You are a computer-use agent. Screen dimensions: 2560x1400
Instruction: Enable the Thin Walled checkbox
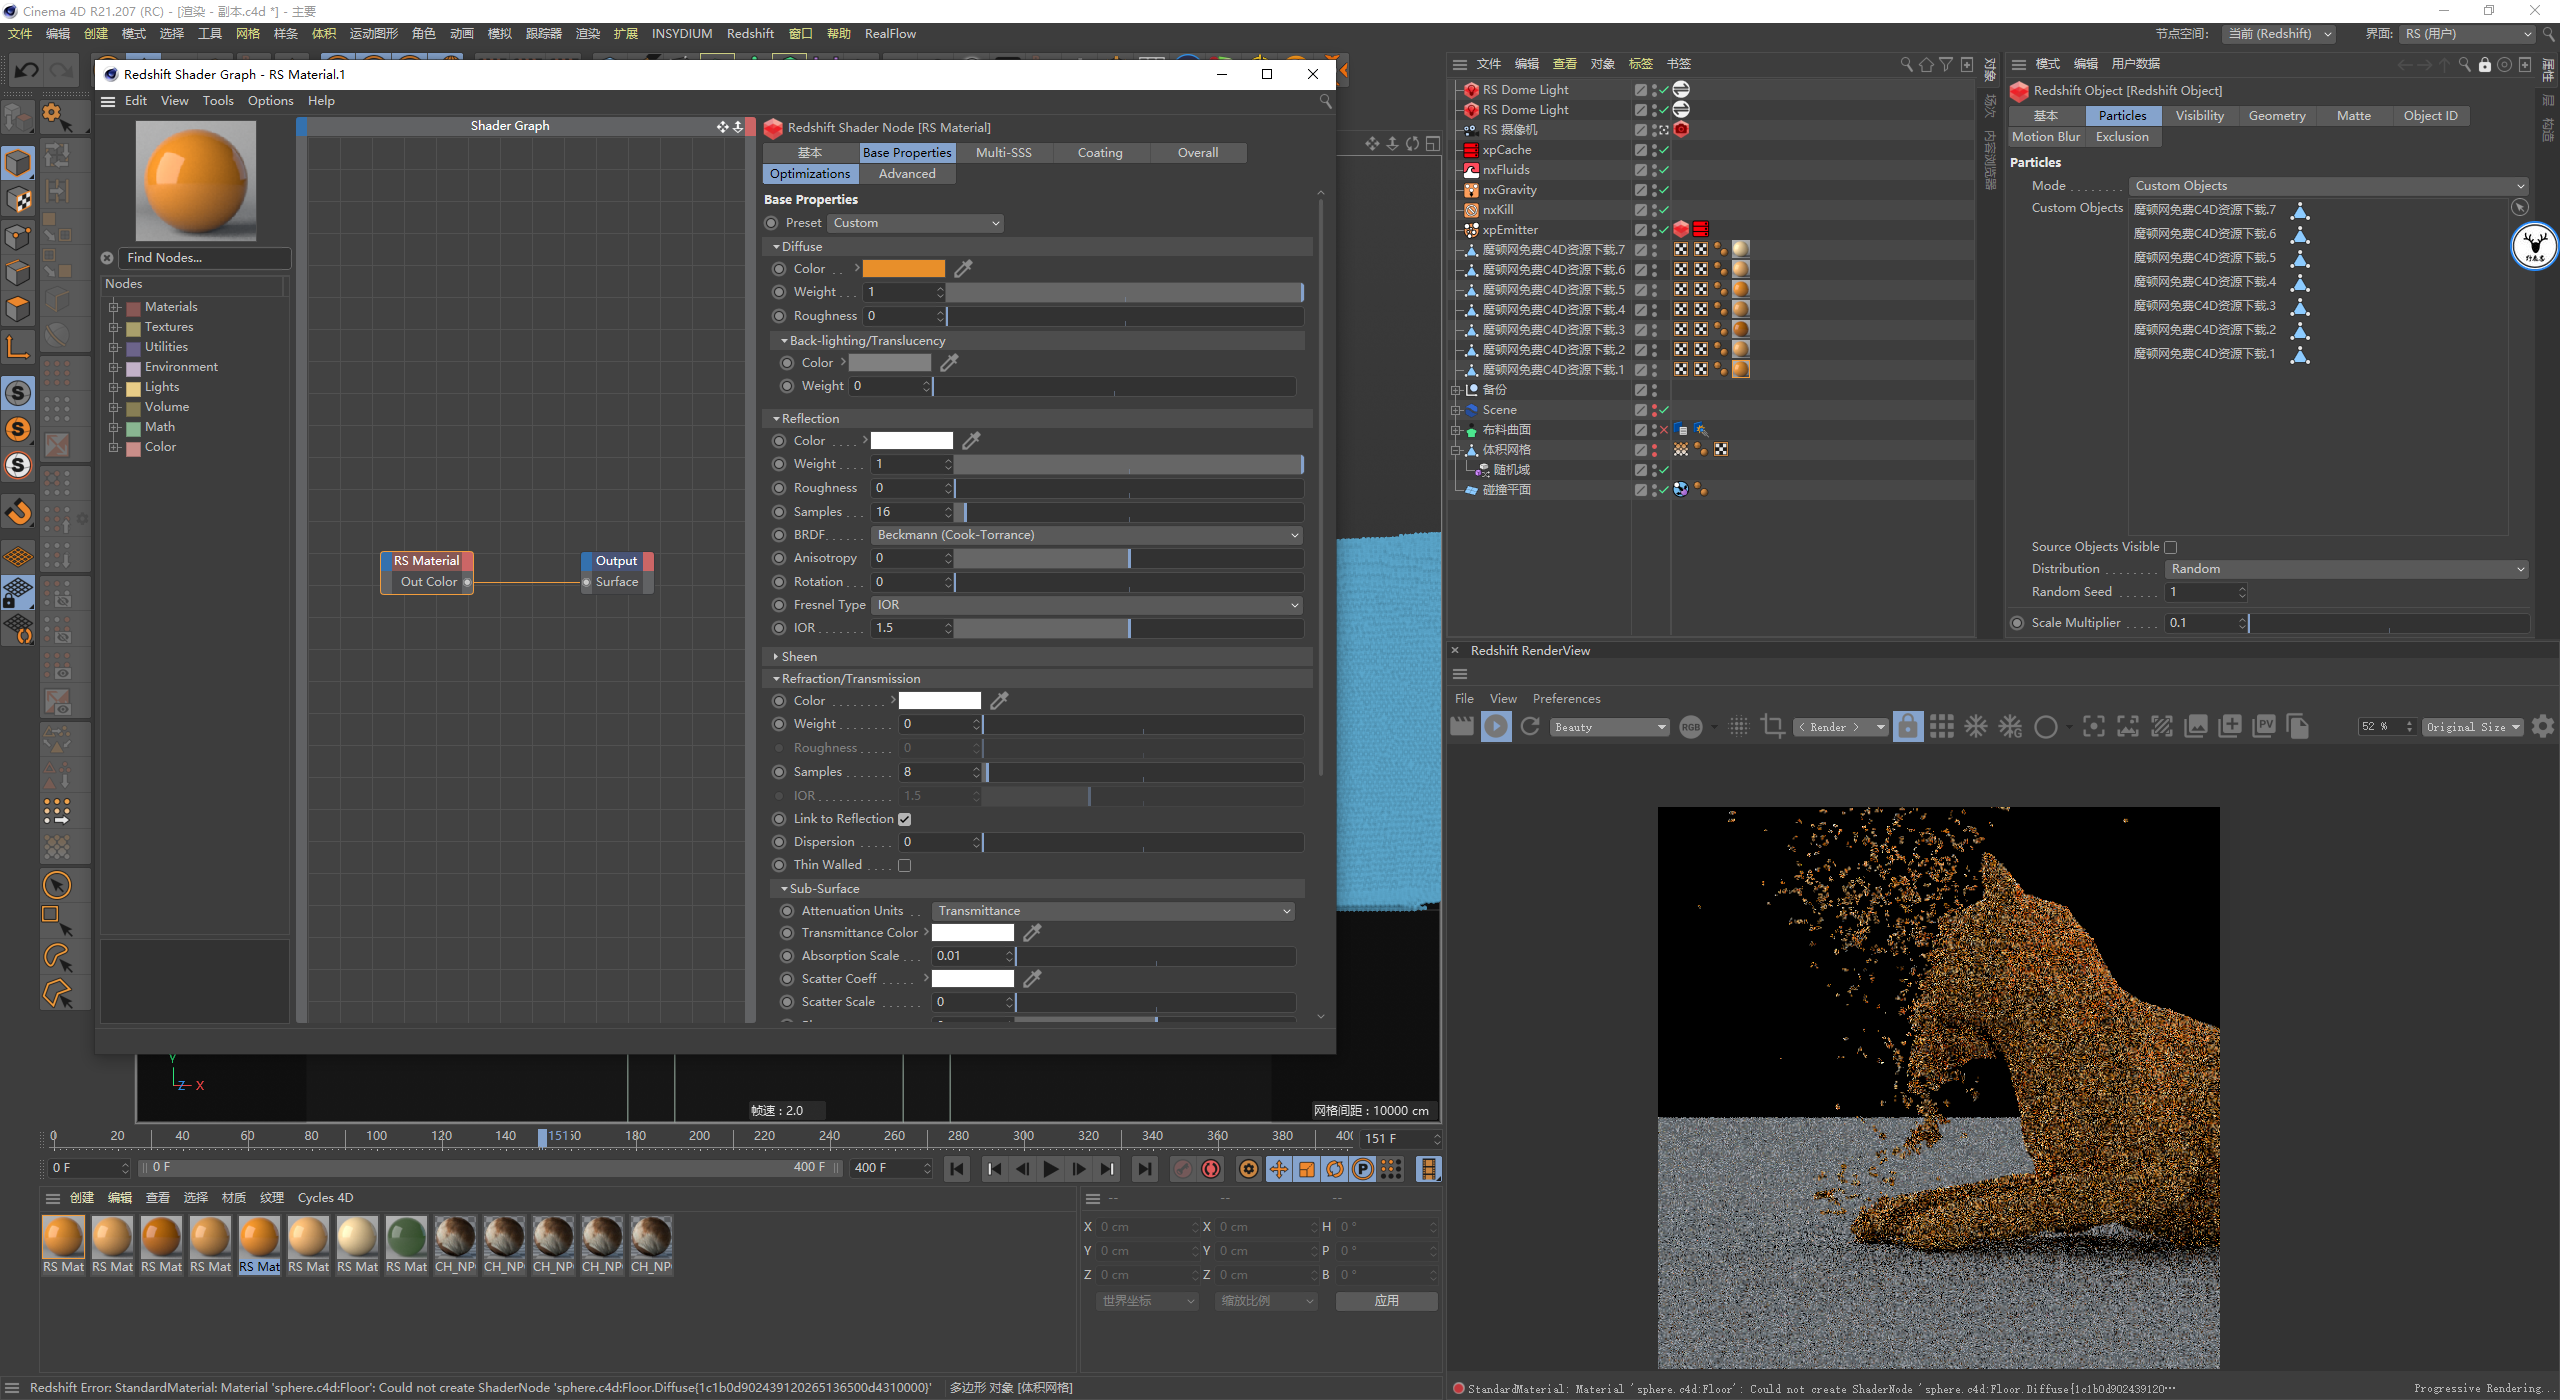905,865
